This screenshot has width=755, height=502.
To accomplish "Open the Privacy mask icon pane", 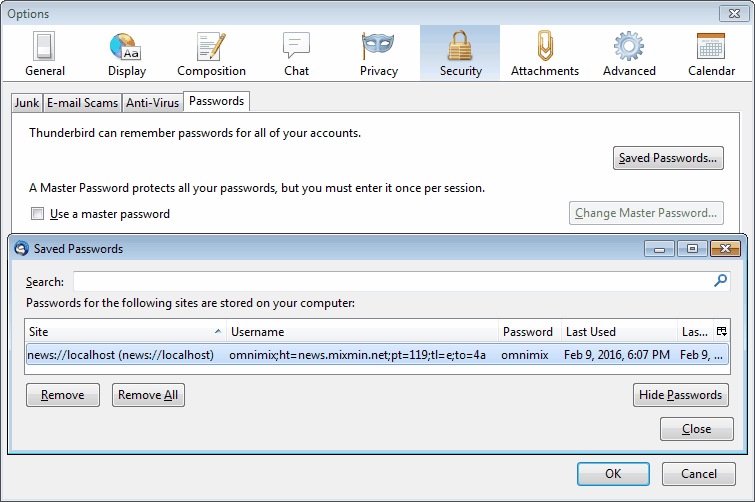I will coord(378,53).
